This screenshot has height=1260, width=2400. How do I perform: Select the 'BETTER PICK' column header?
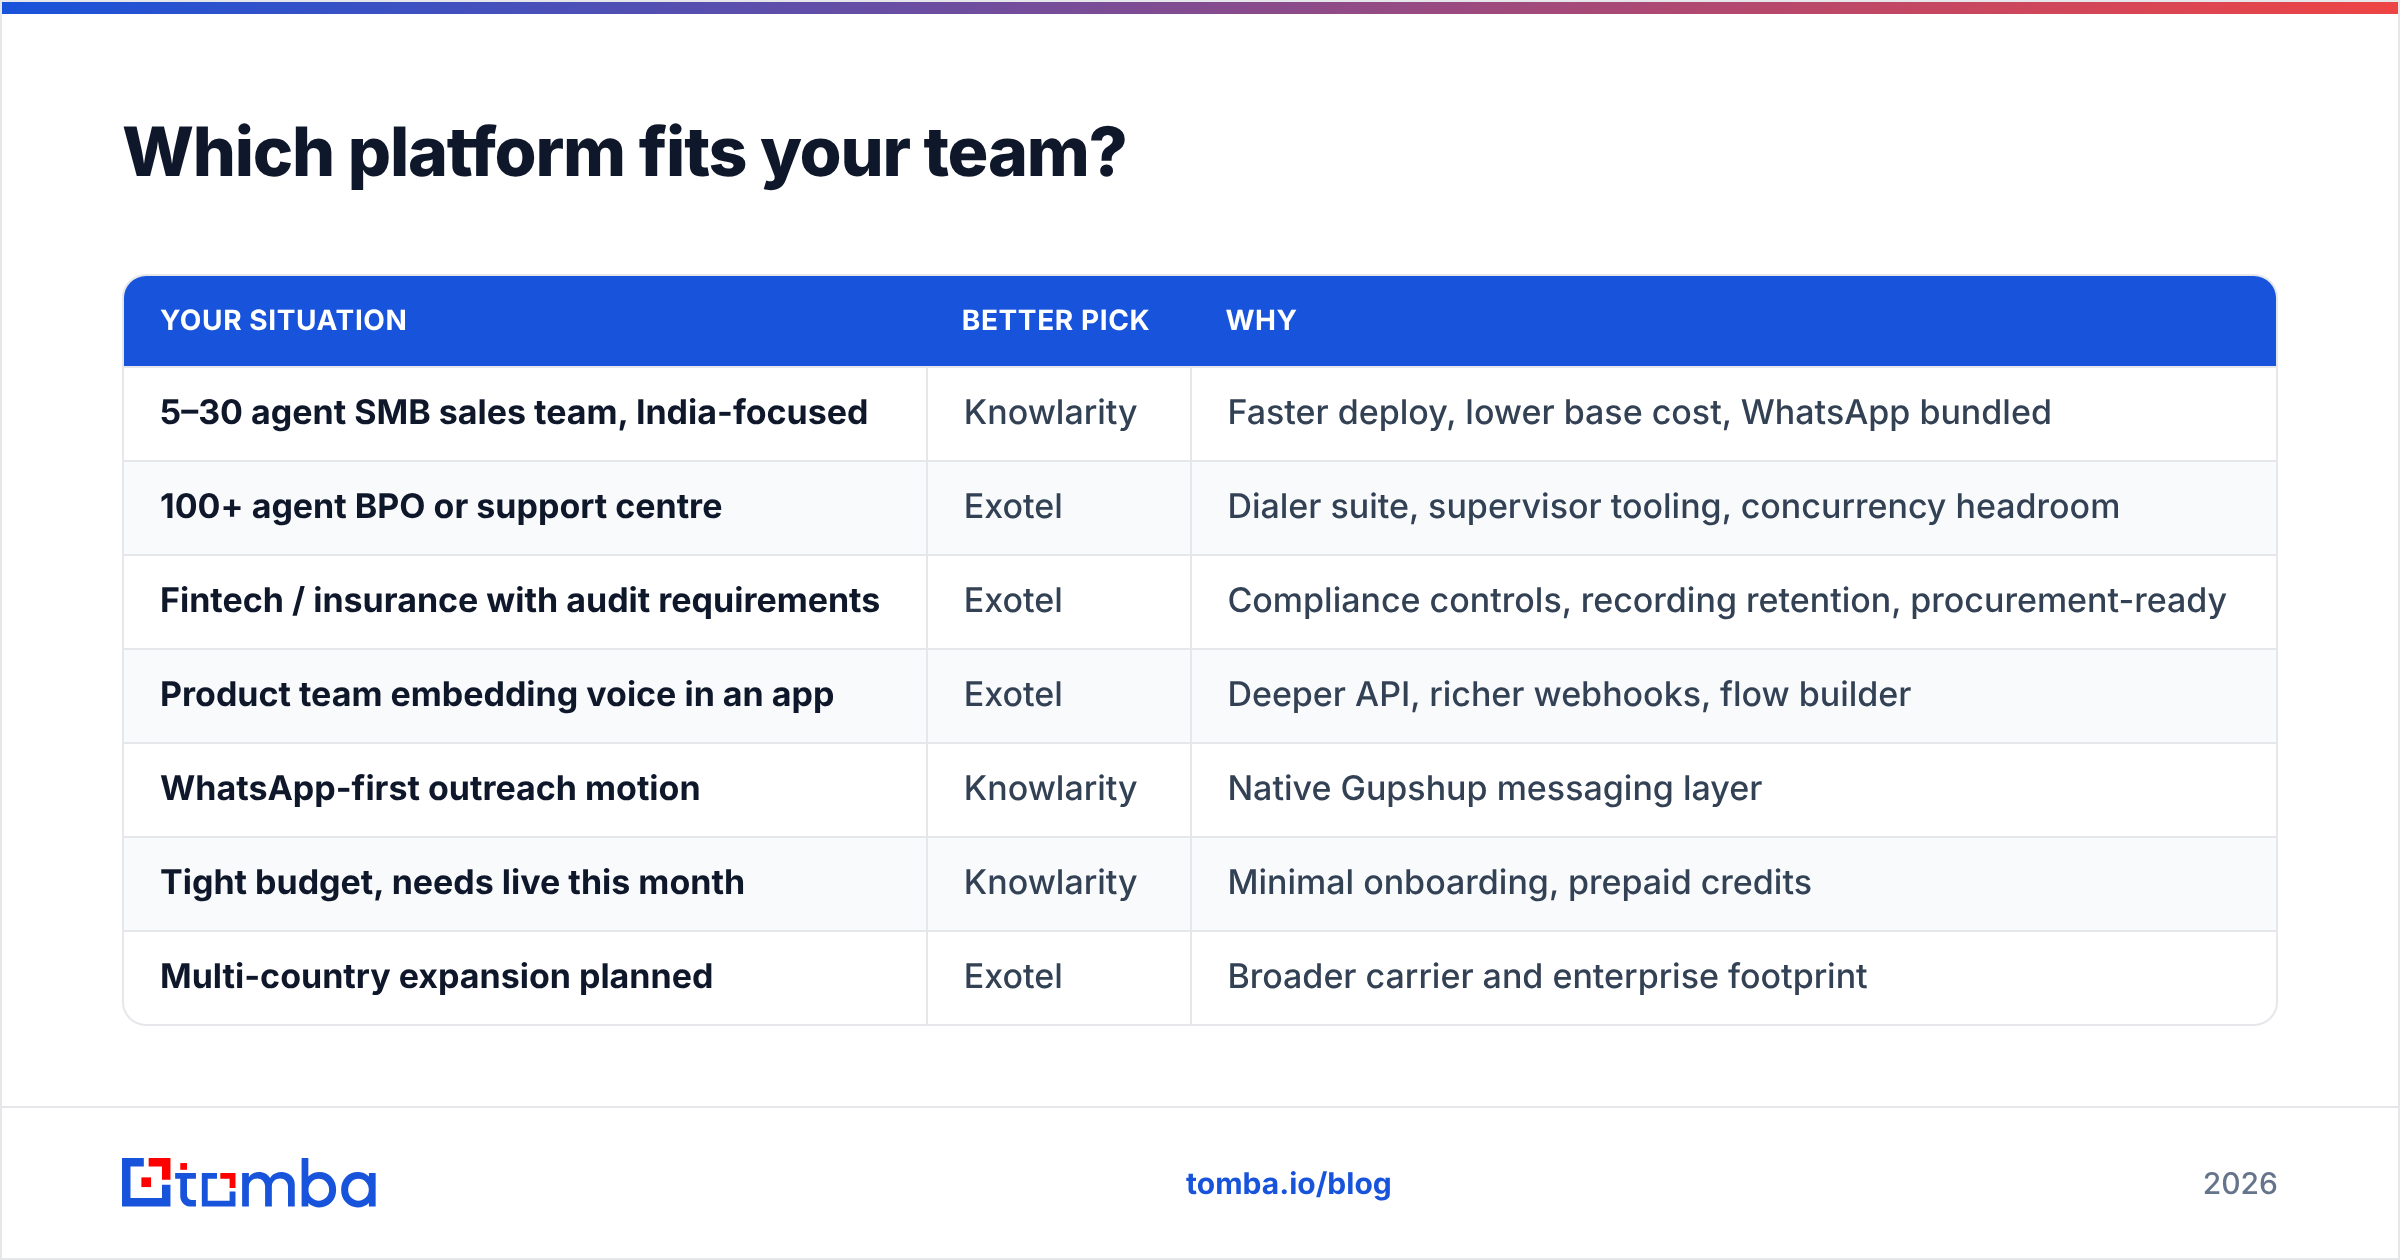point(1055,320)
